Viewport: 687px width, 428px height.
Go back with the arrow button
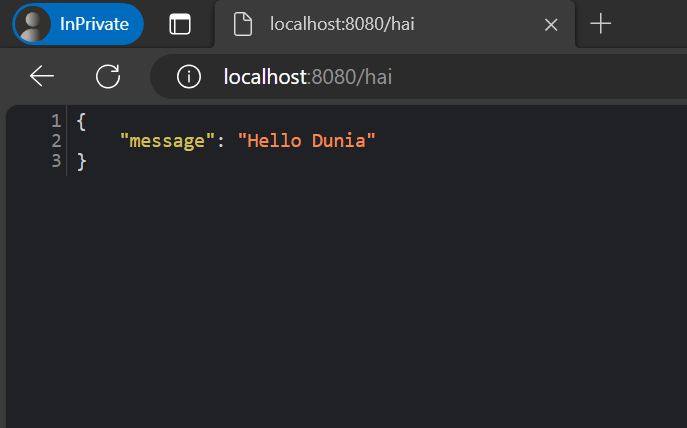(x=42, y=76)
